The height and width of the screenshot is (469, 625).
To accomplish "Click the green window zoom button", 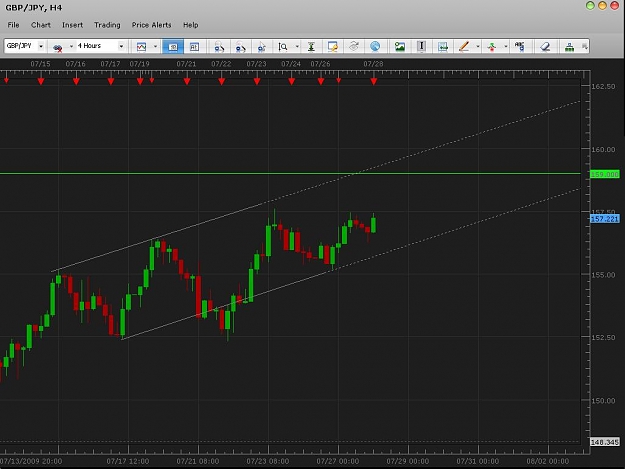I will [590, 6].
